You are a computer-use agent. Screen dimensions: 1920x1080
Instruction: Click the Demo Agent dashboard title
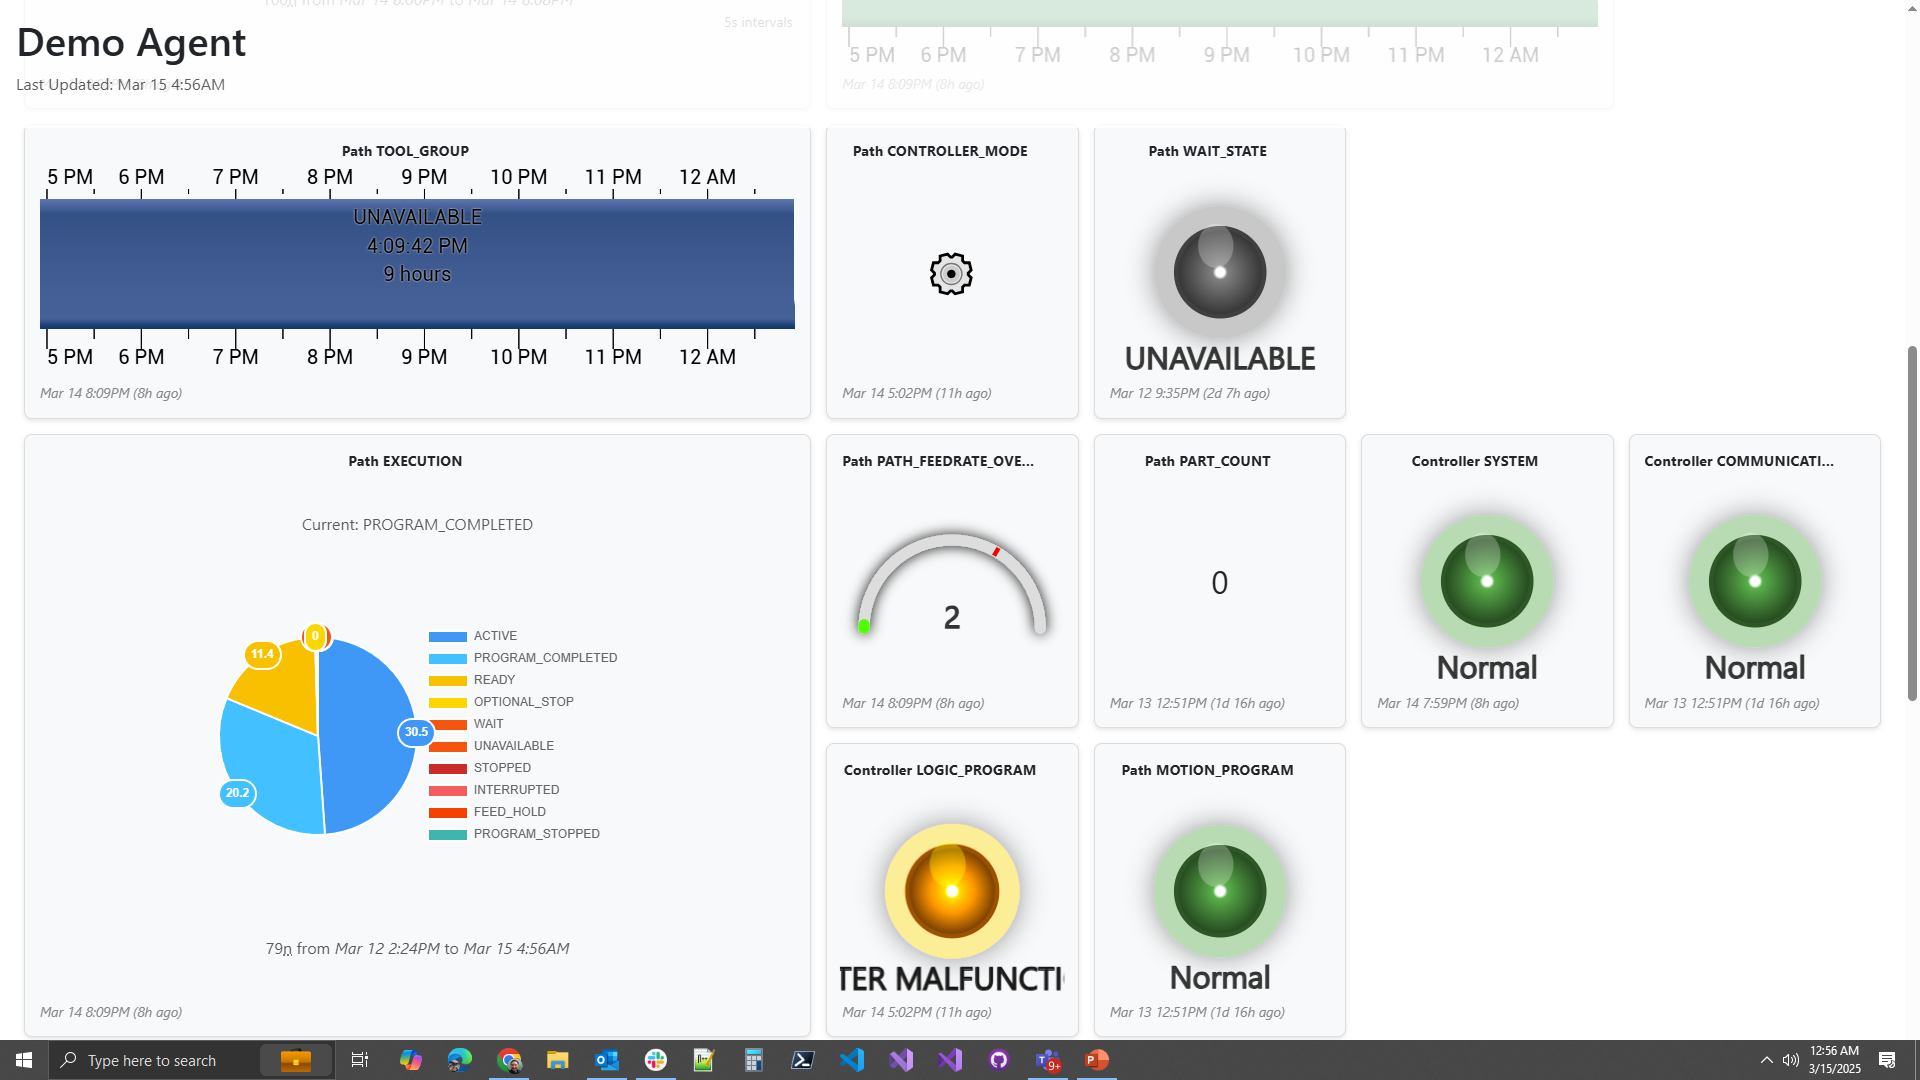[130, 42]
